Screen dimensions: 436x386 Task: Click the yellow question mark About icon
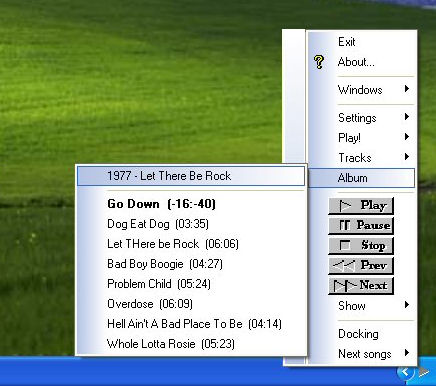319,62
